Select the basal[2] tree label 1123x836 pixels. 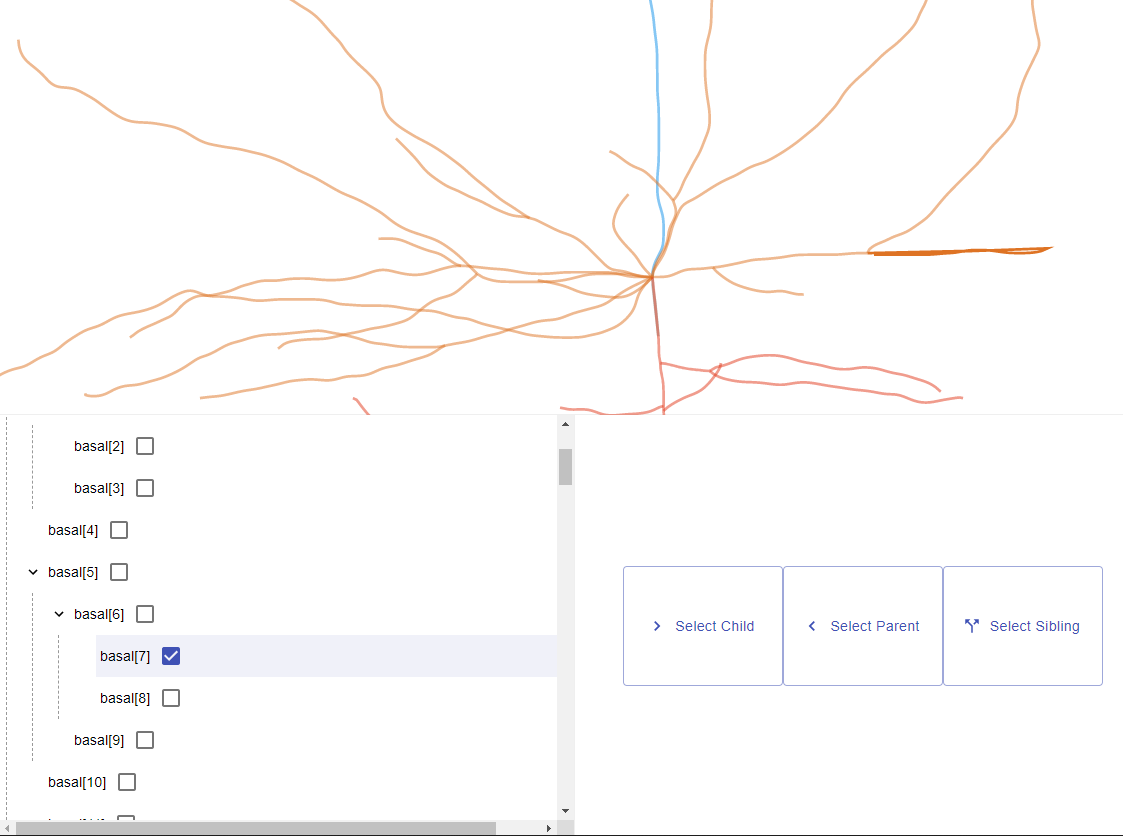(99, 446)
